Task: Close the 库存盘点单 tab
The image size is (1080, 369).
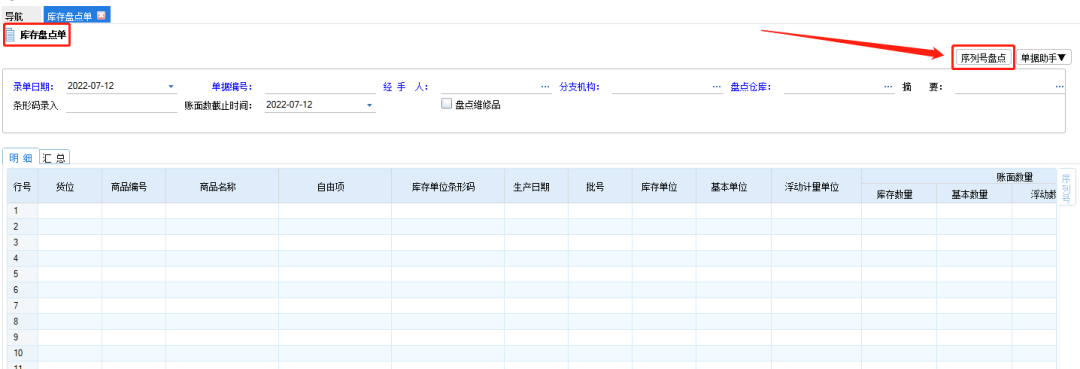Action: 101,16
